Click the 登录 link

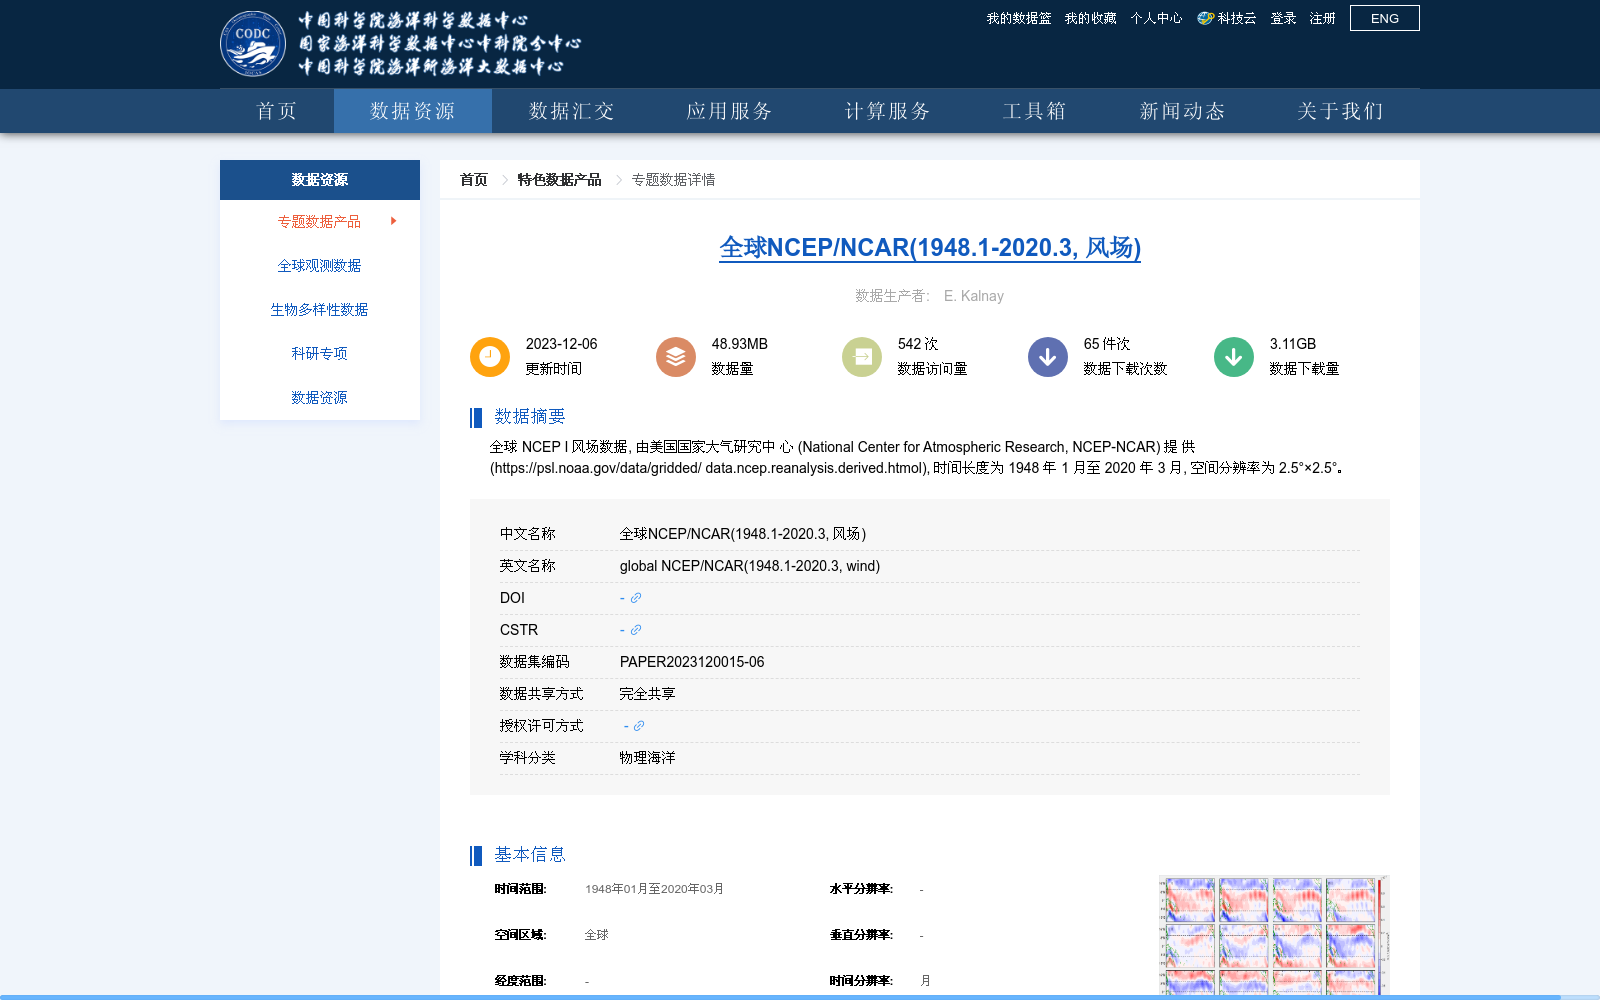[1283, 18]
